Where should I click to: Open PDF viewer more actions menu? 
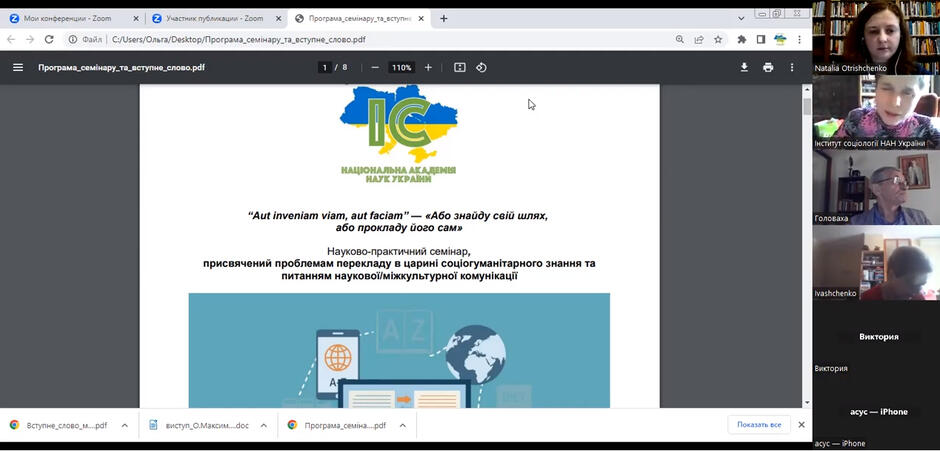pos(792,68)
